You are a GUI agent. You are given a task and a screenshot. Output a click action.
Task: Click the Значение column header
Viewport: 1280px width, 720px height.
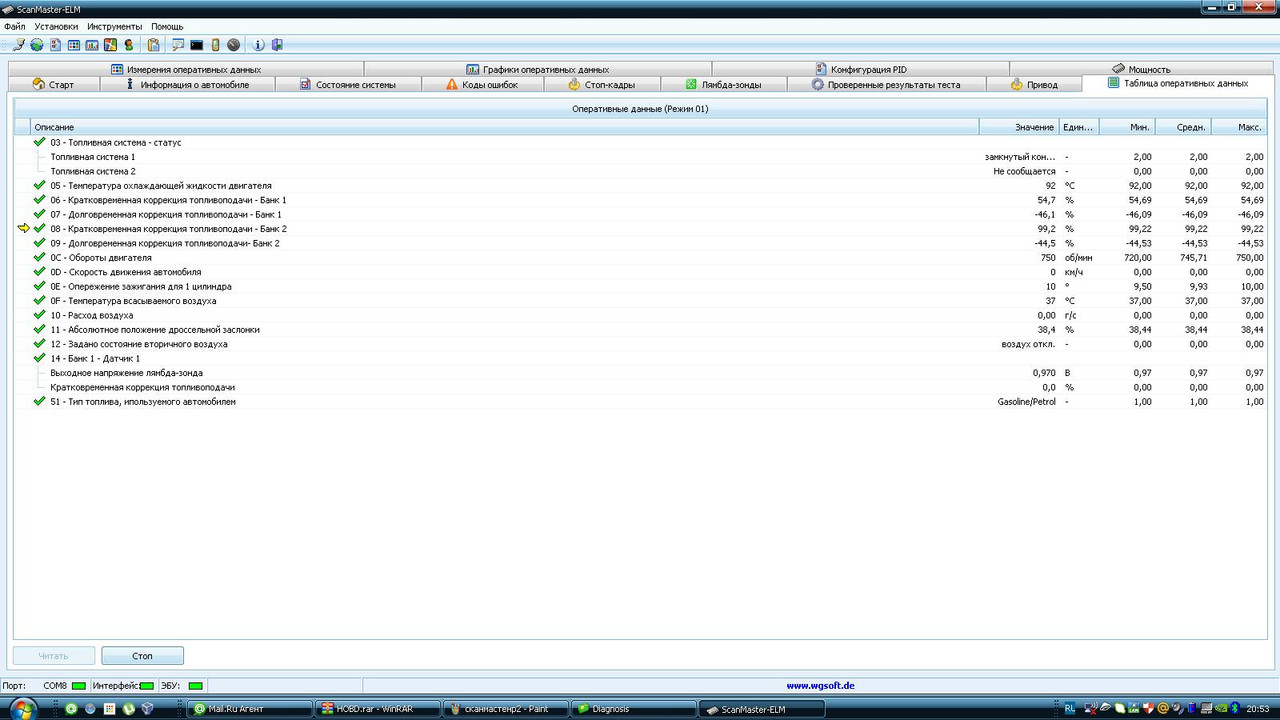click(x=1018, y=127)
